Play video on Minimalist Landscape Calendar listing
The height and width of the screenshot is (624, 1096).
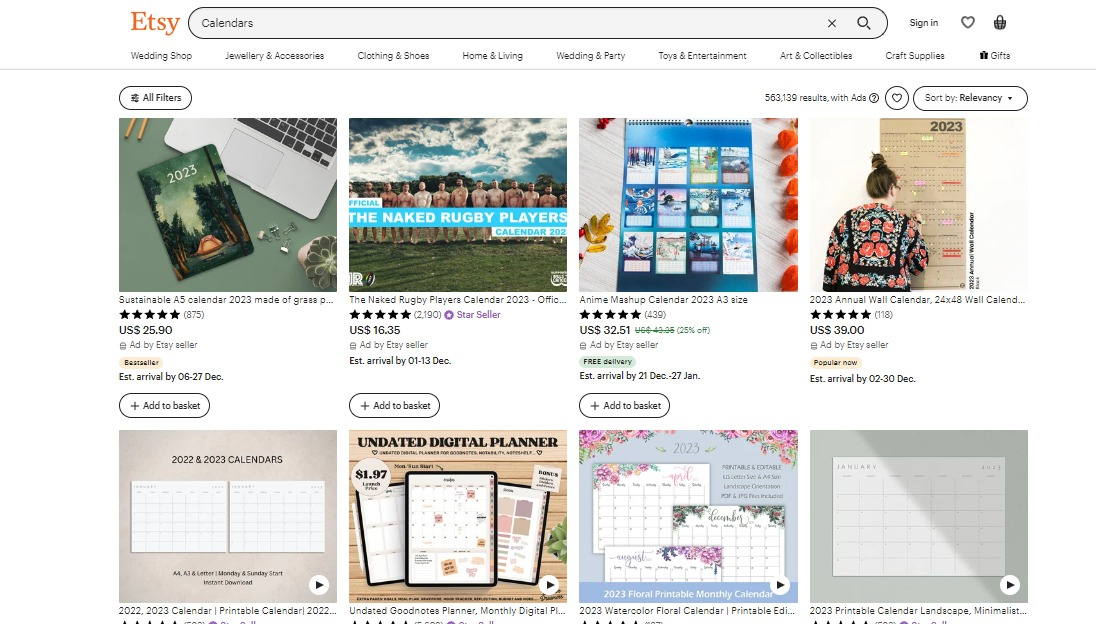[1009, 585]
